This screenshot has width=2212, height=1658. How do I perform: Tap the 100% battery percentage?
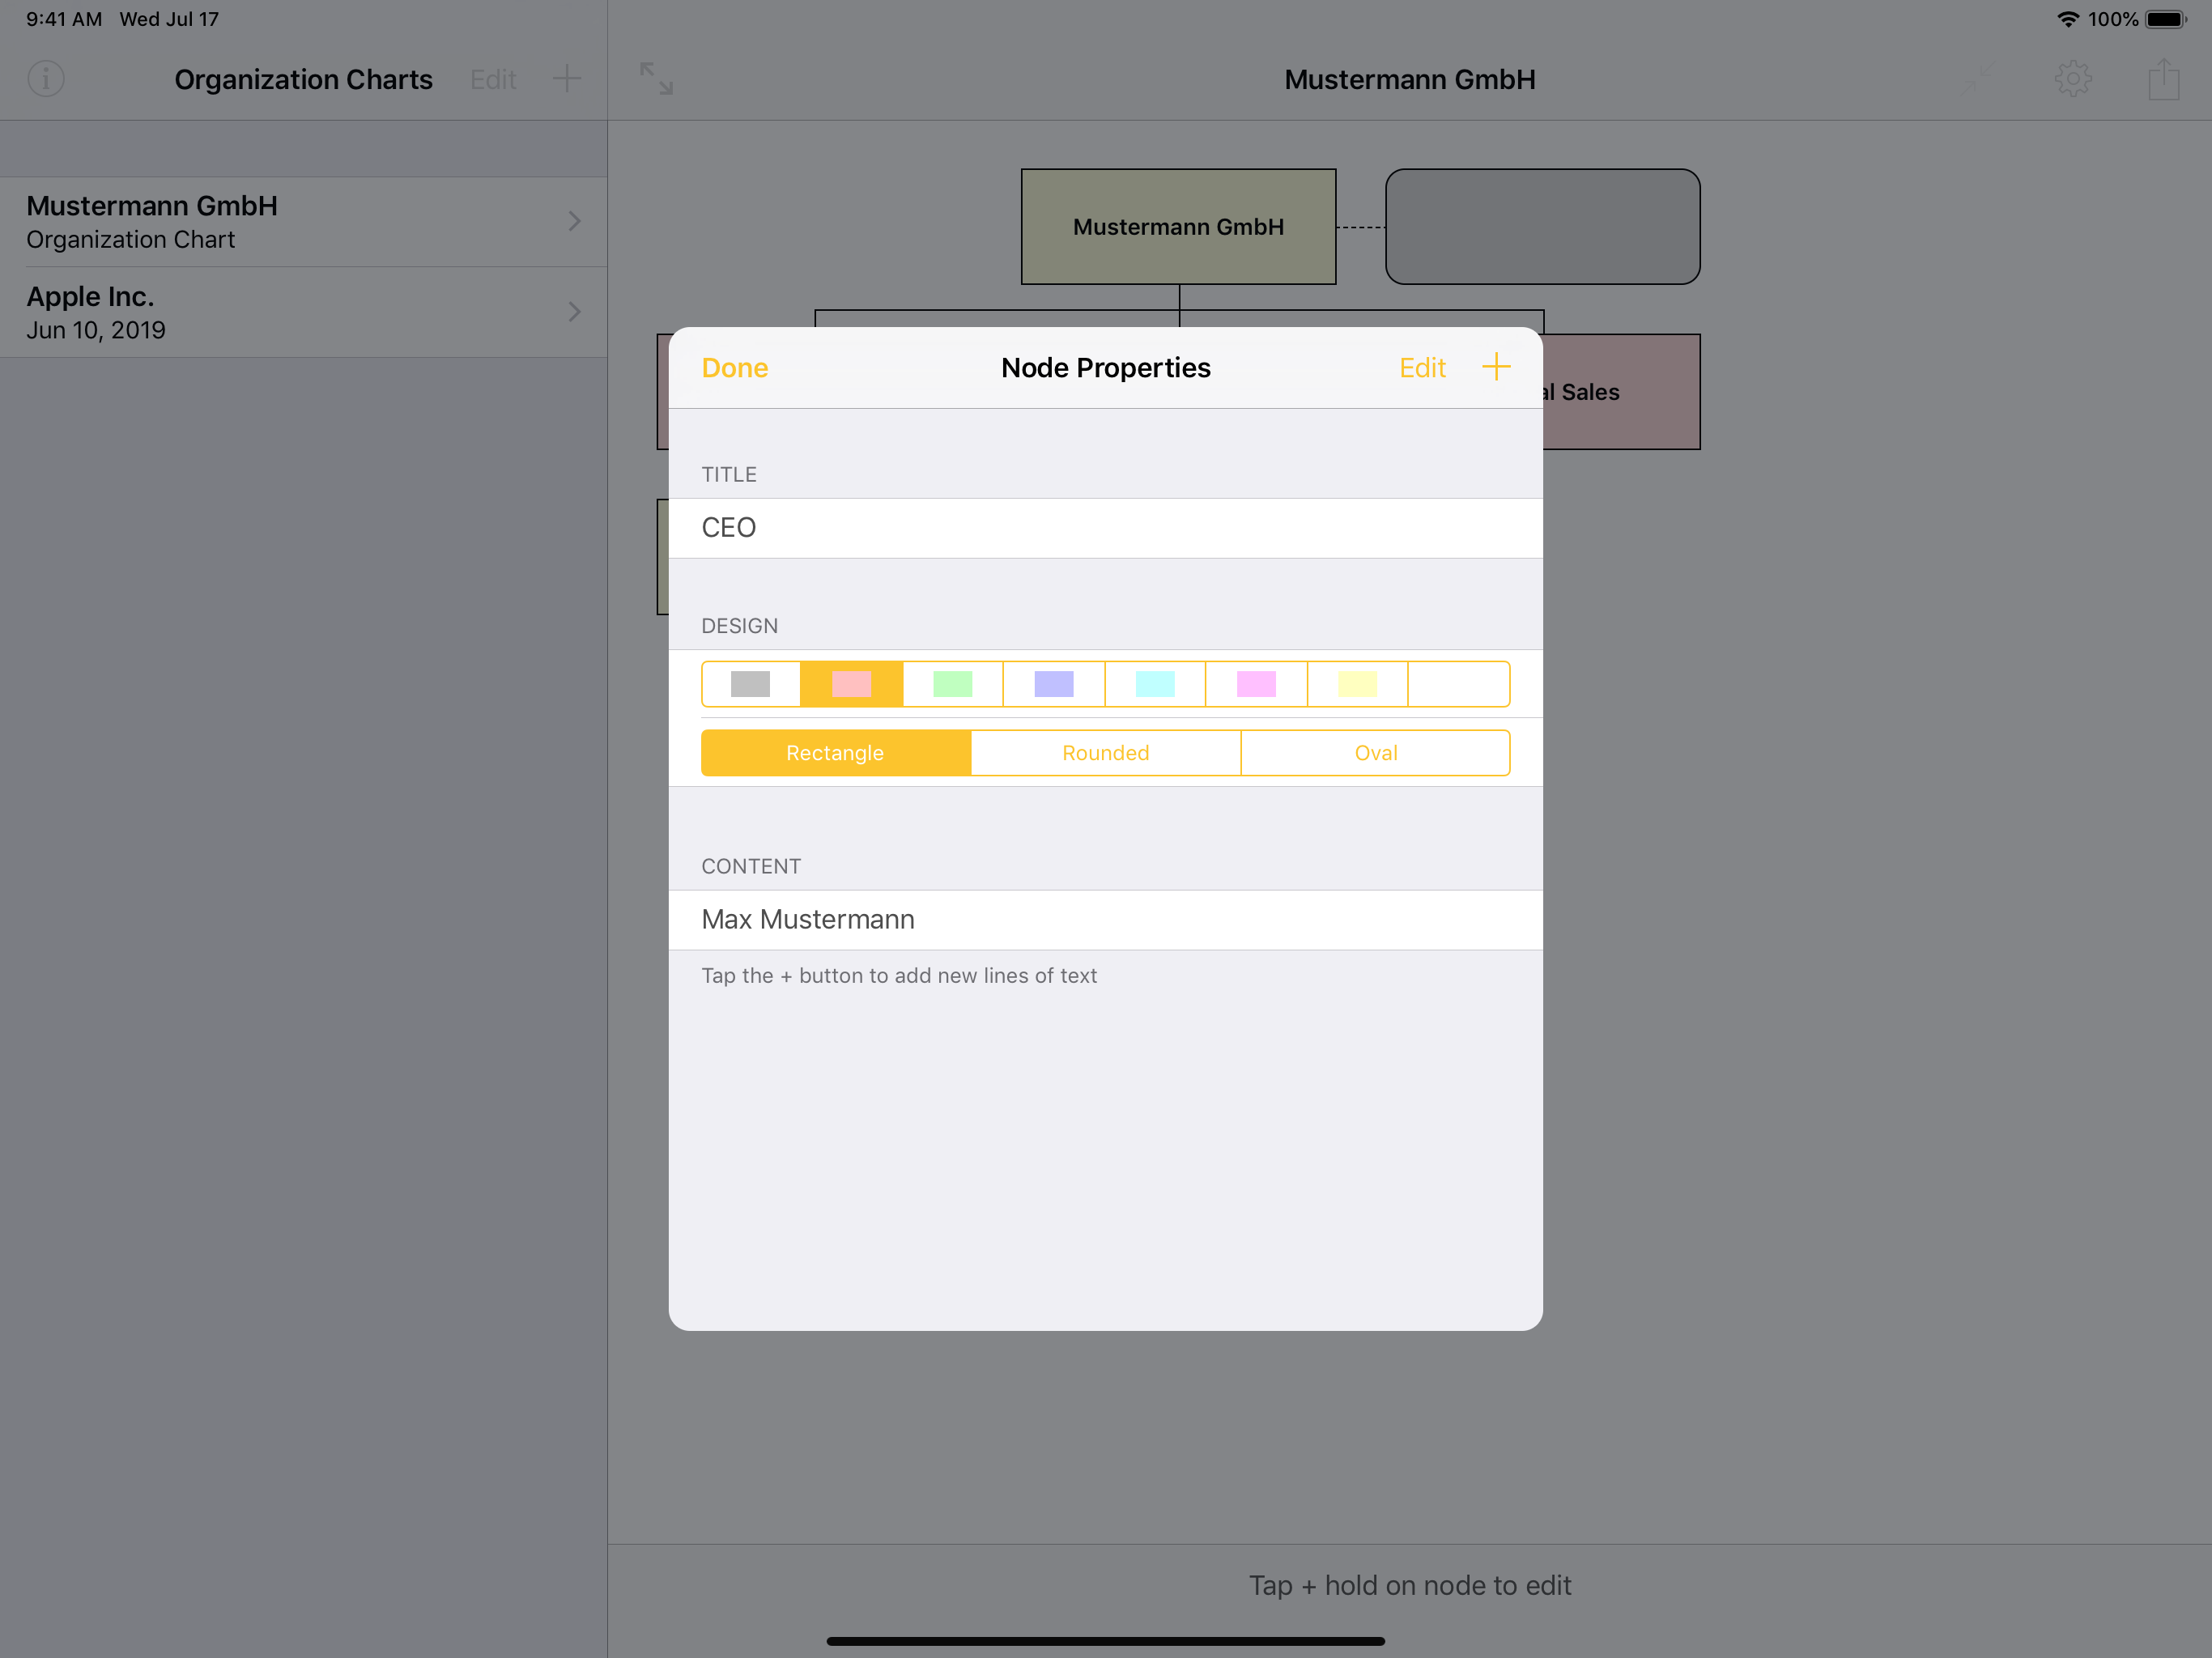2113,19
